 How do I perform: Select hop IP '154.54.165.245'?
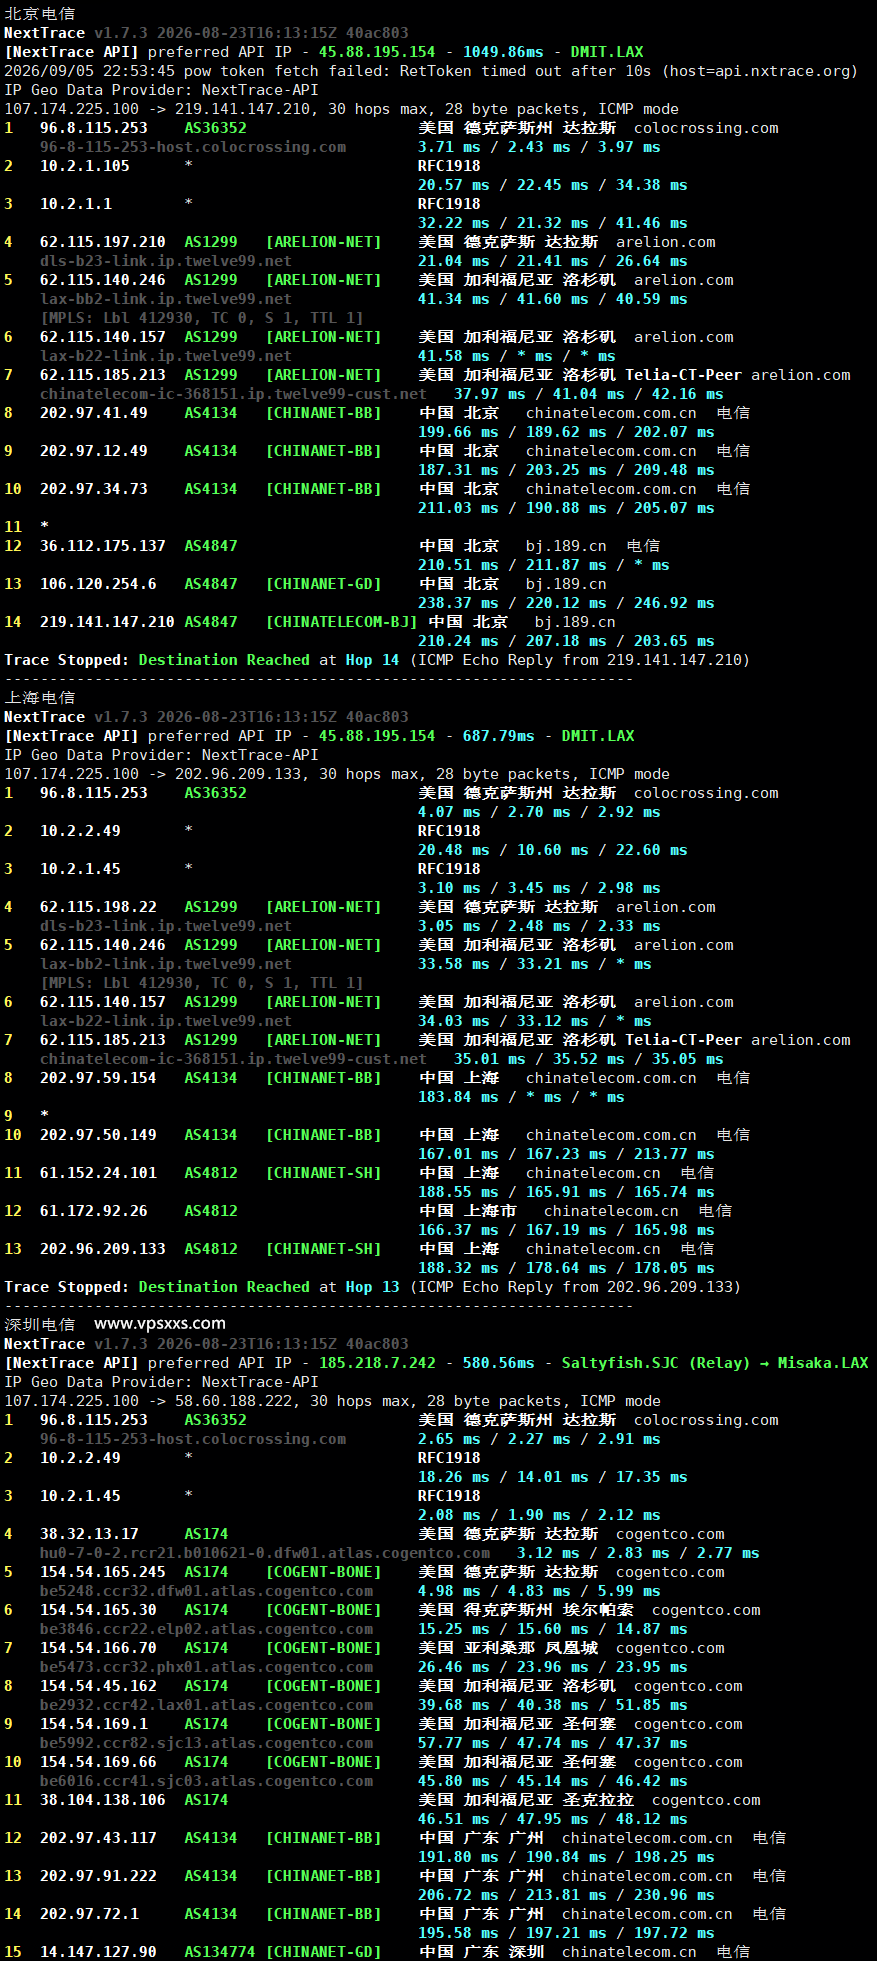[103, 1572]
